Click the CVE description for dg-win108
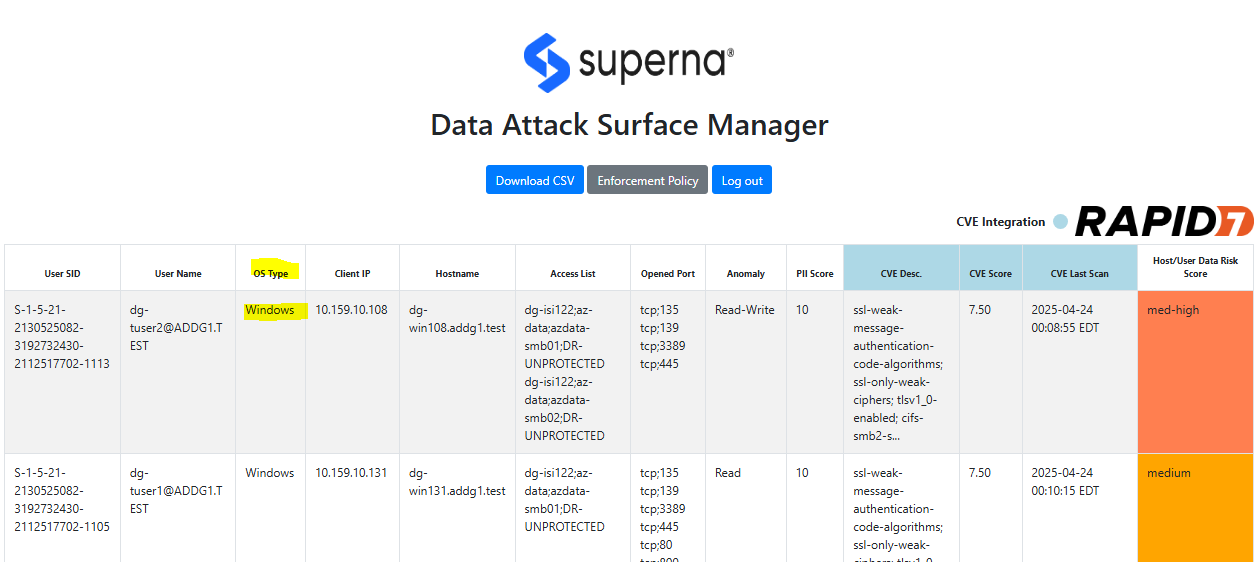This screenshot has height=562, width=1259. pyautogui.click(x=899, y=373)
